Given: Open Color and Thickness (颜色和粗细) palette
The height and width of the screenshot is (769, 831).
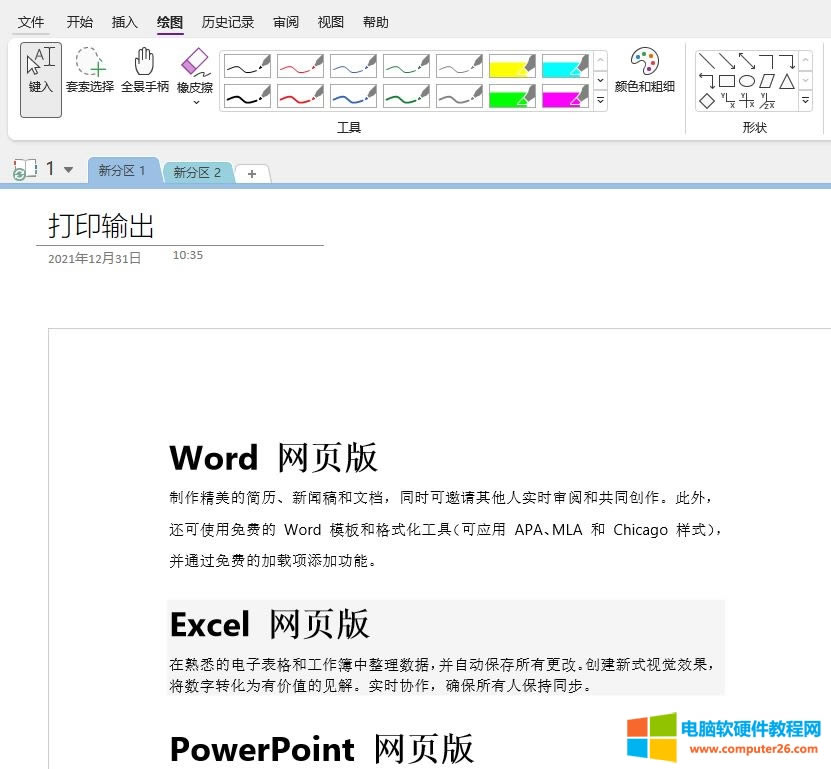Looking at the screenshot, I should [x=644, y=70].
